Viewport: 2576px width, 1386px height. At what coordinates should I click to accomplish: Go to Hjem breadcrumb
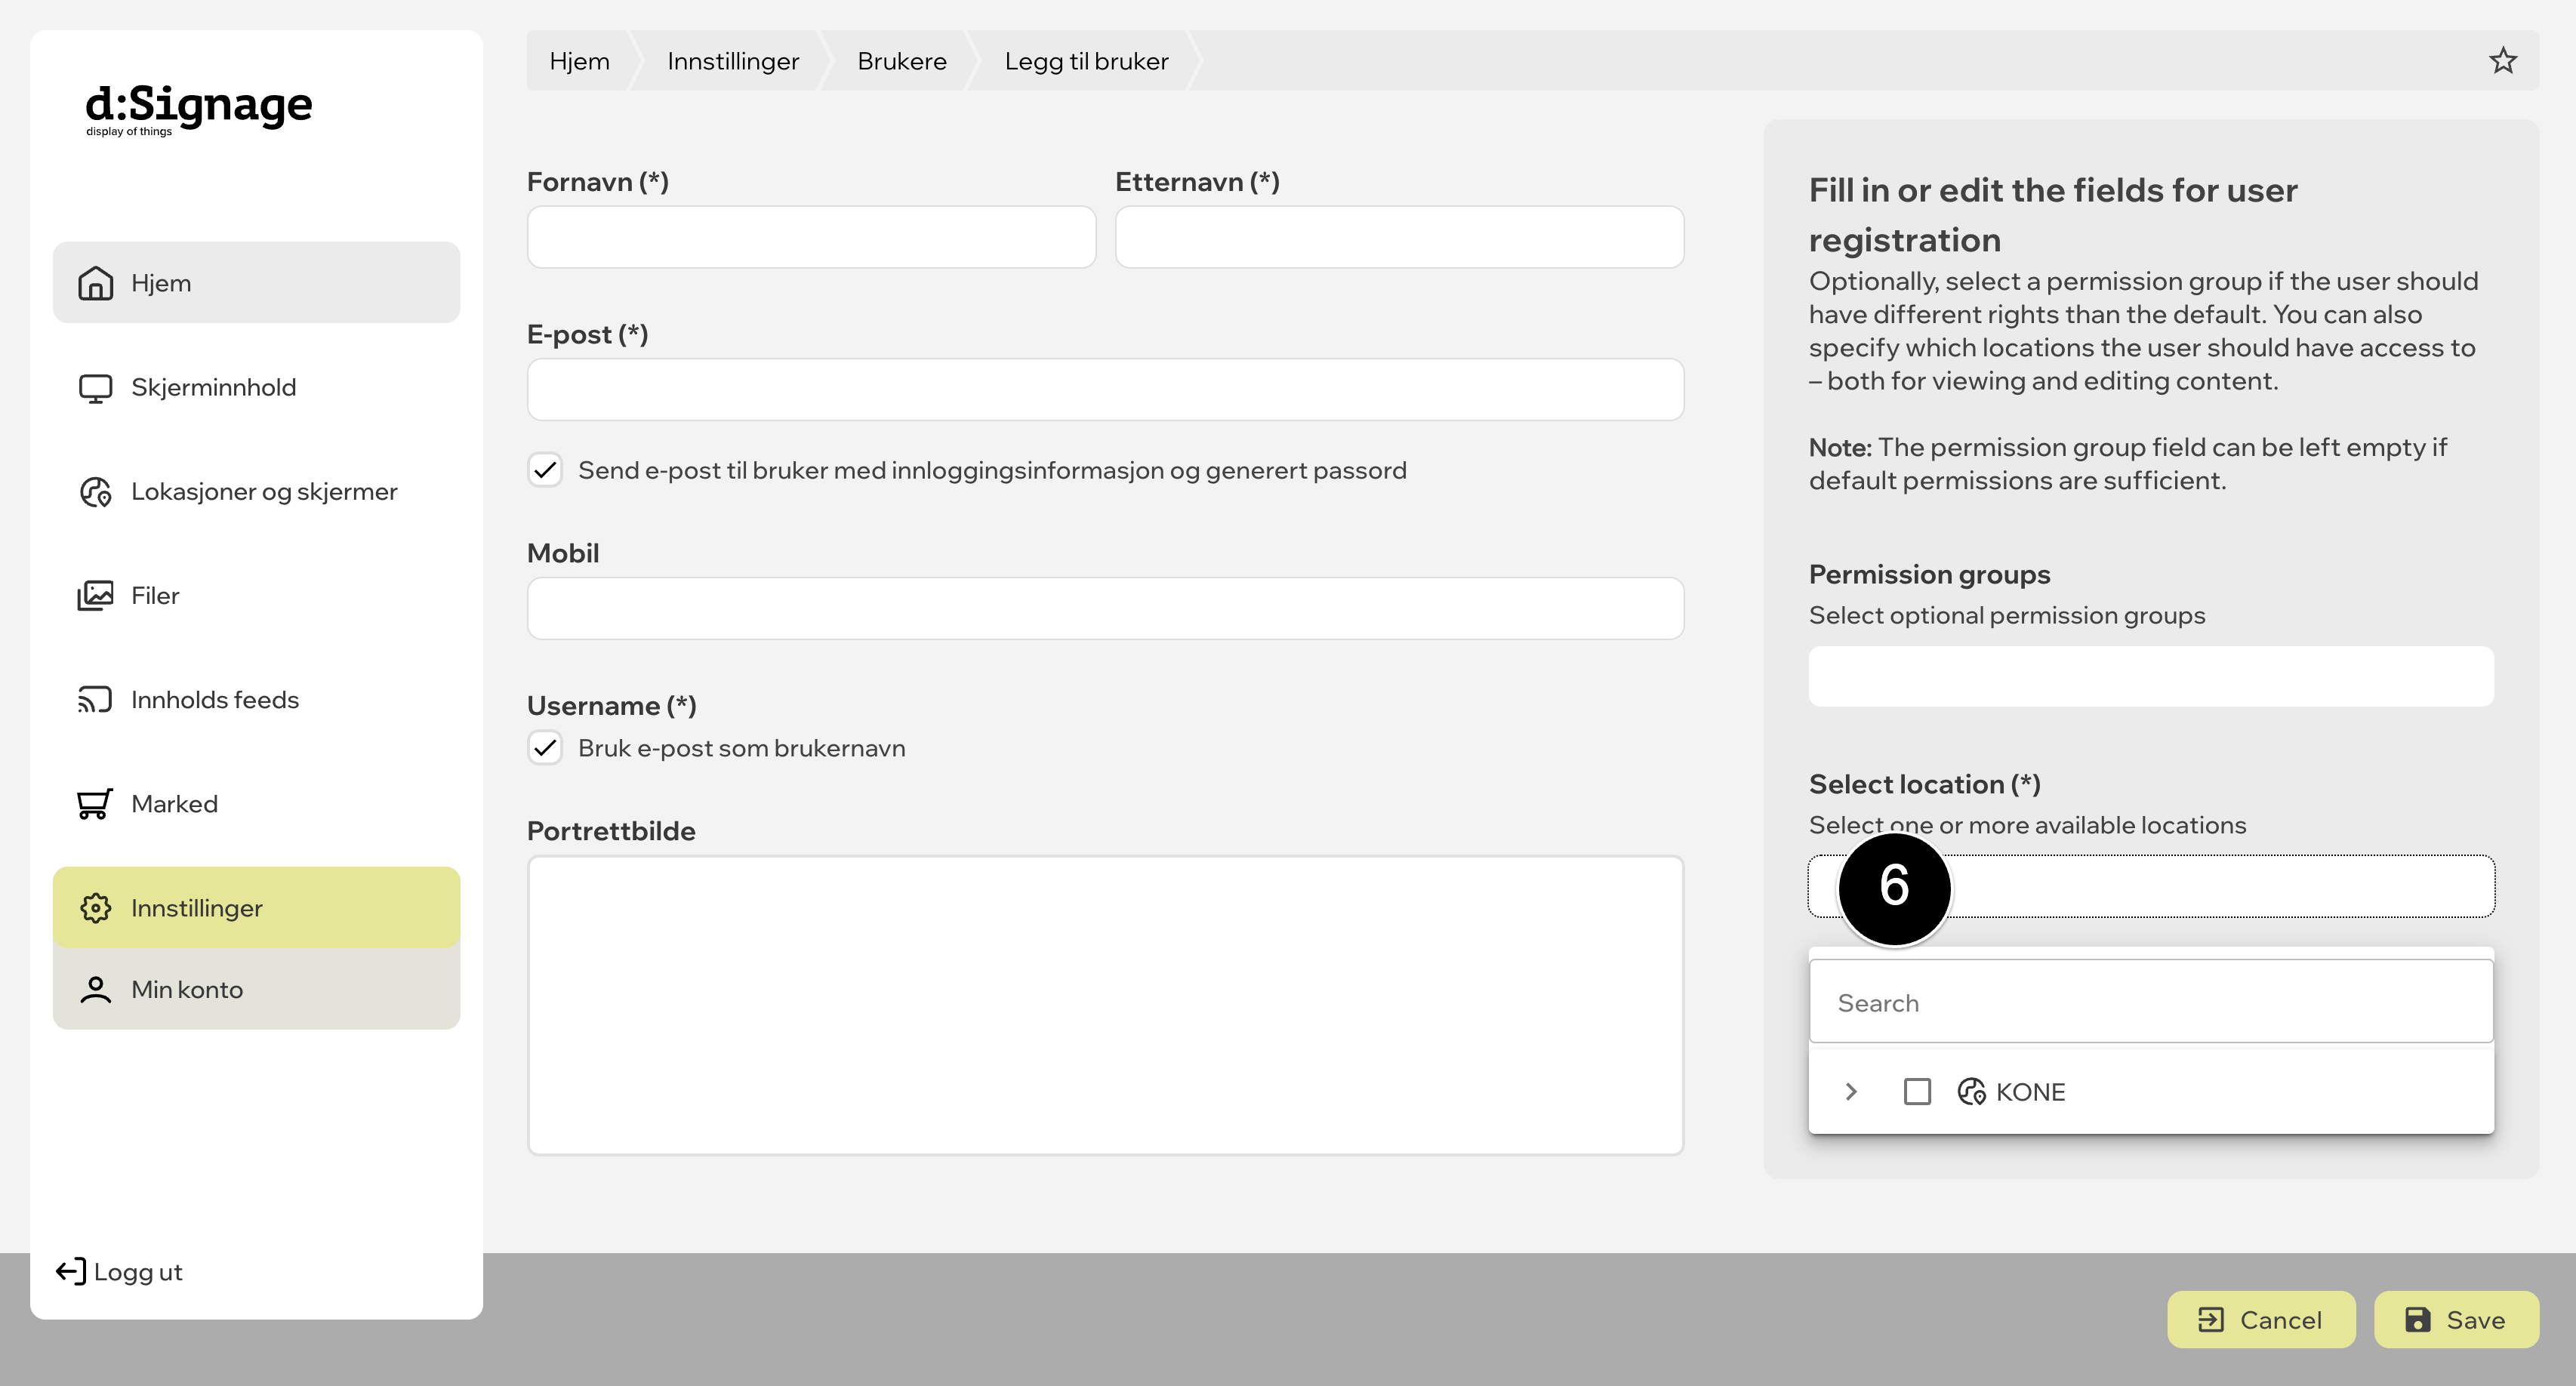point(579,61)
